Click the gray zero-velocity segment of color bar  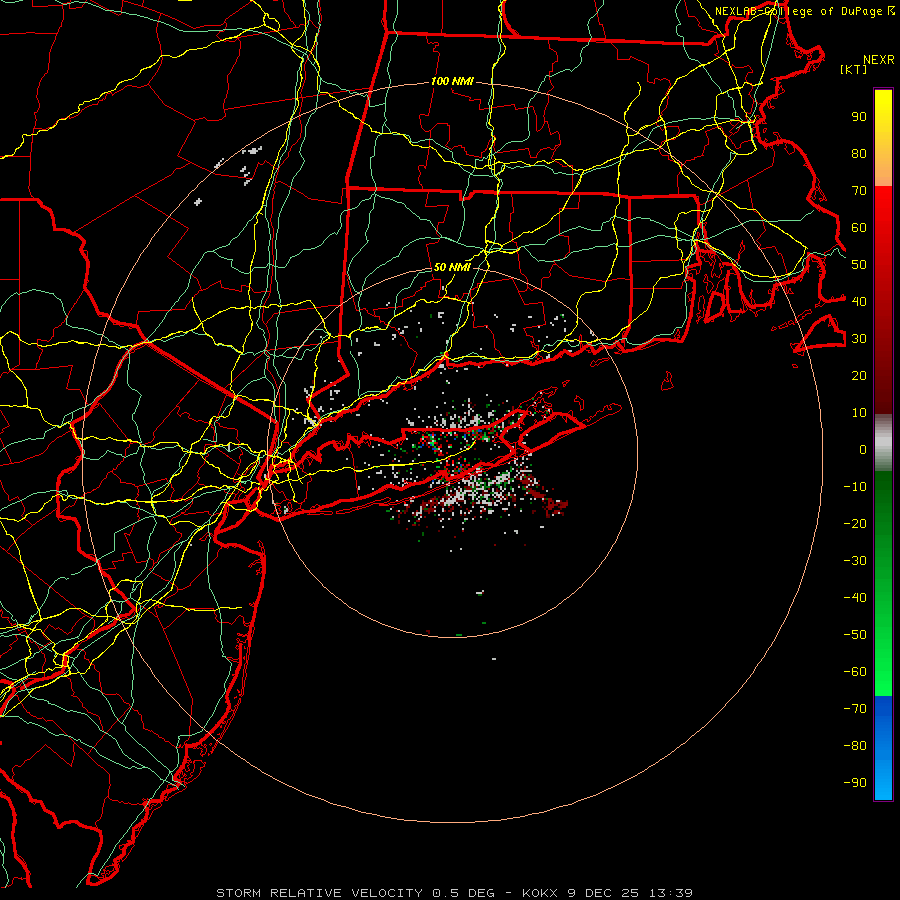point(883,443)
